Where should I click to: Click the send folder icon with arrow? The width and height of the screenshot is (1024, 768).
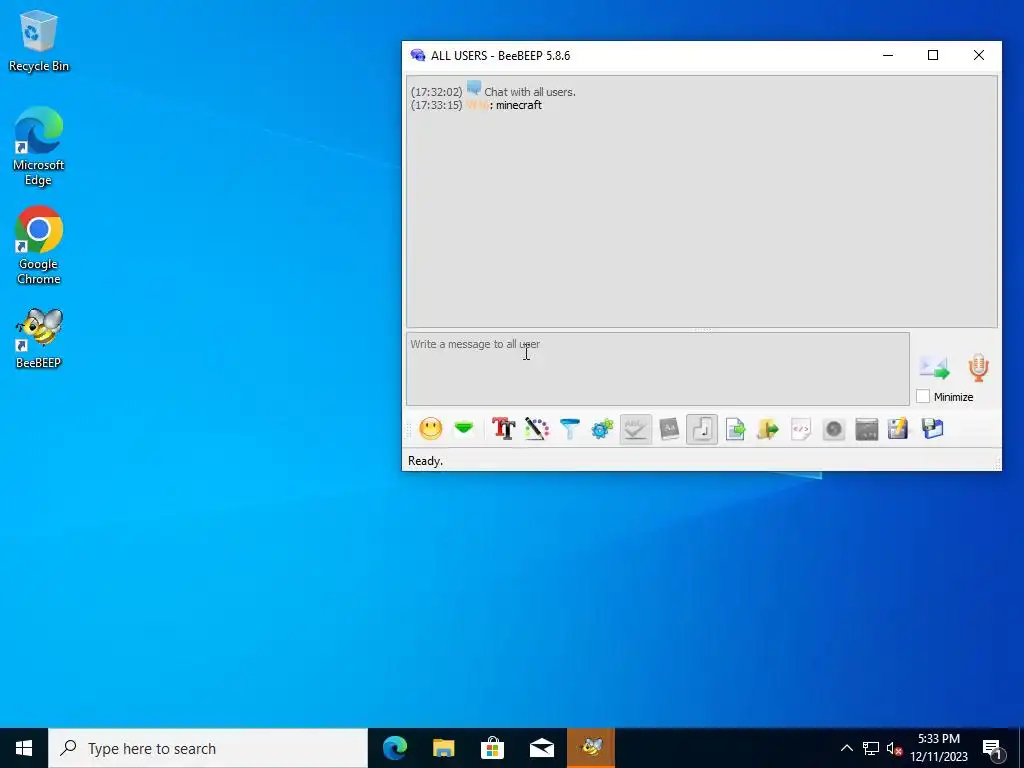[768, 429]
